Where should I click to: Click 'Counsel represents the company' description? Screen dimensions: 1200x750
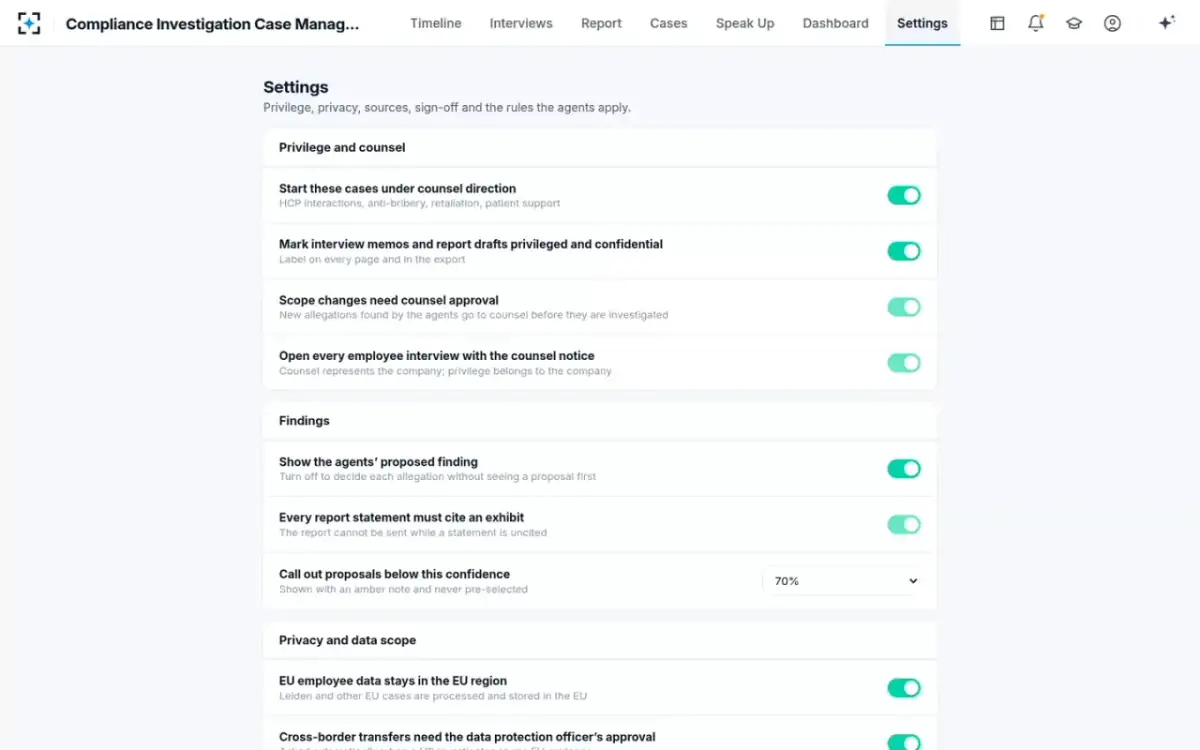click(445, 371)
